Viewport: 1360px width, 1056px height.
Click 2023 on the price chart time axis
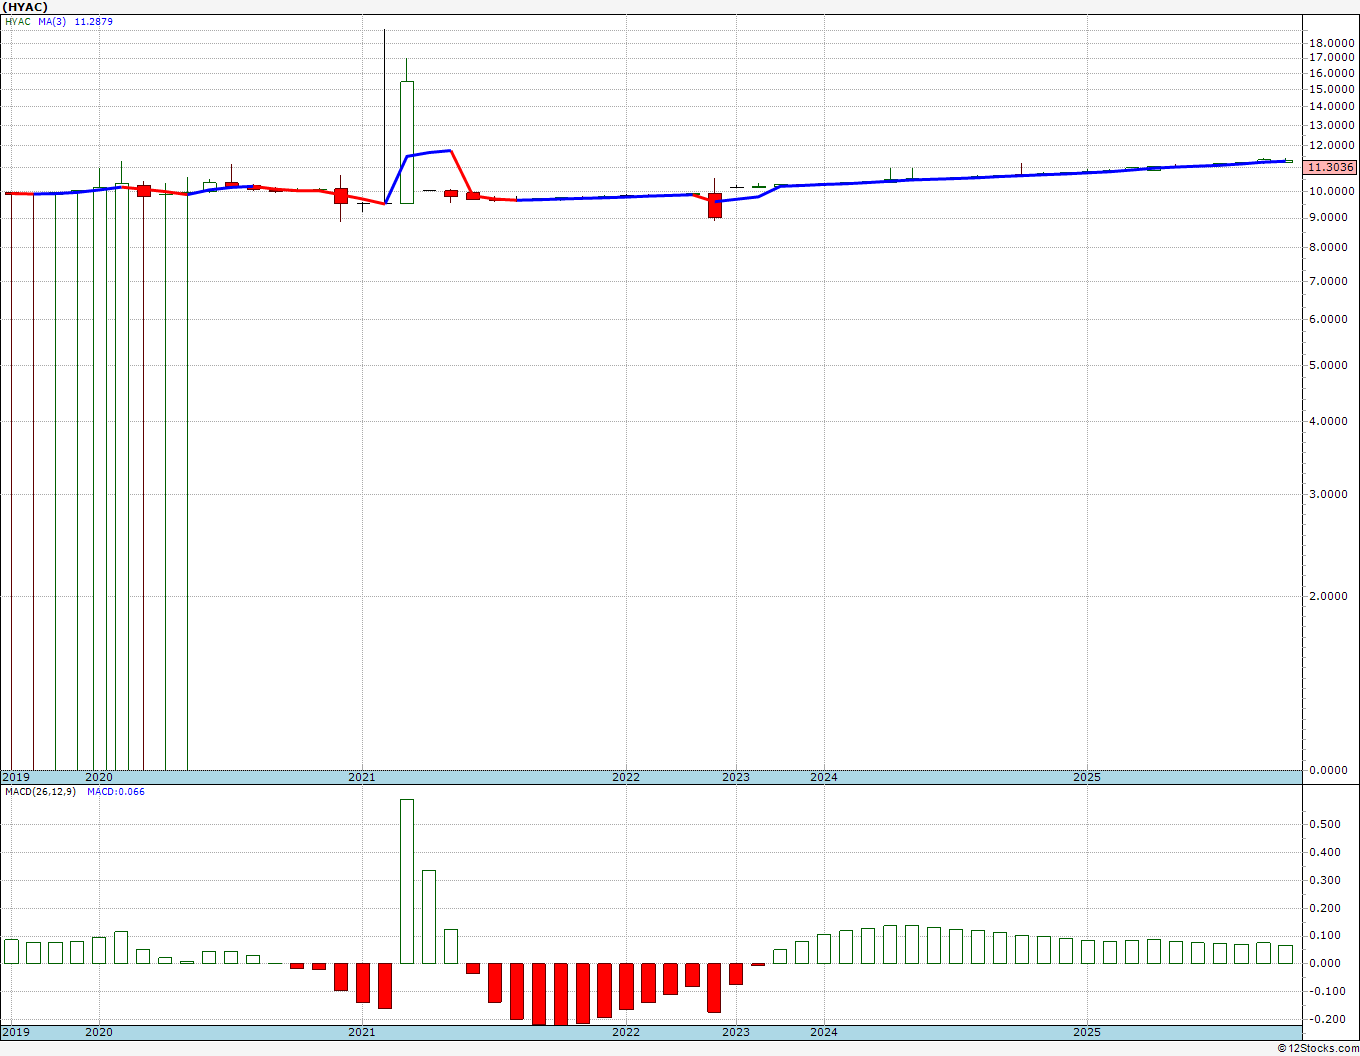tap(736, 777)
